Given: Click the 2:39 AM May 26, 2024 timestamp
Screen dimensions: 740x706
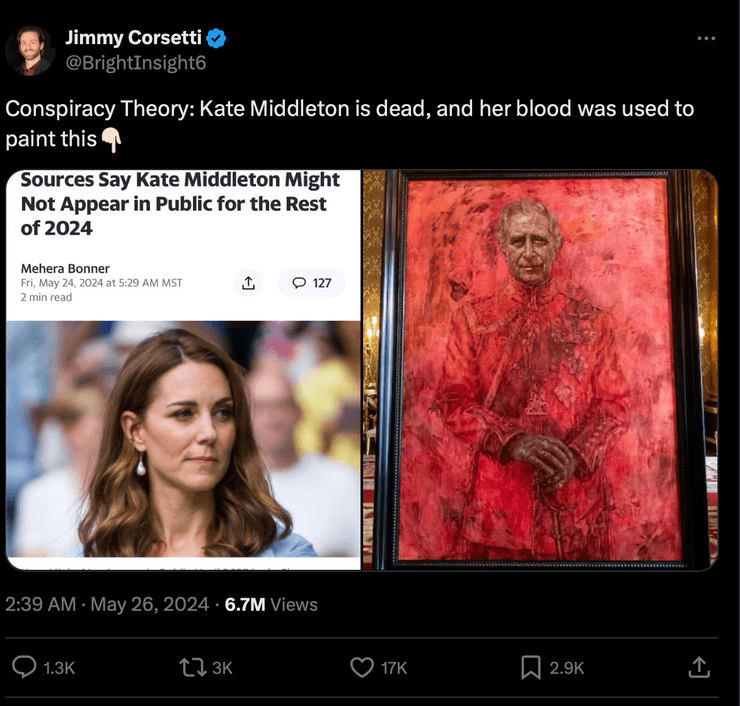Looking at the screenshot, I should pyautogui.click(x=107, y=604).
